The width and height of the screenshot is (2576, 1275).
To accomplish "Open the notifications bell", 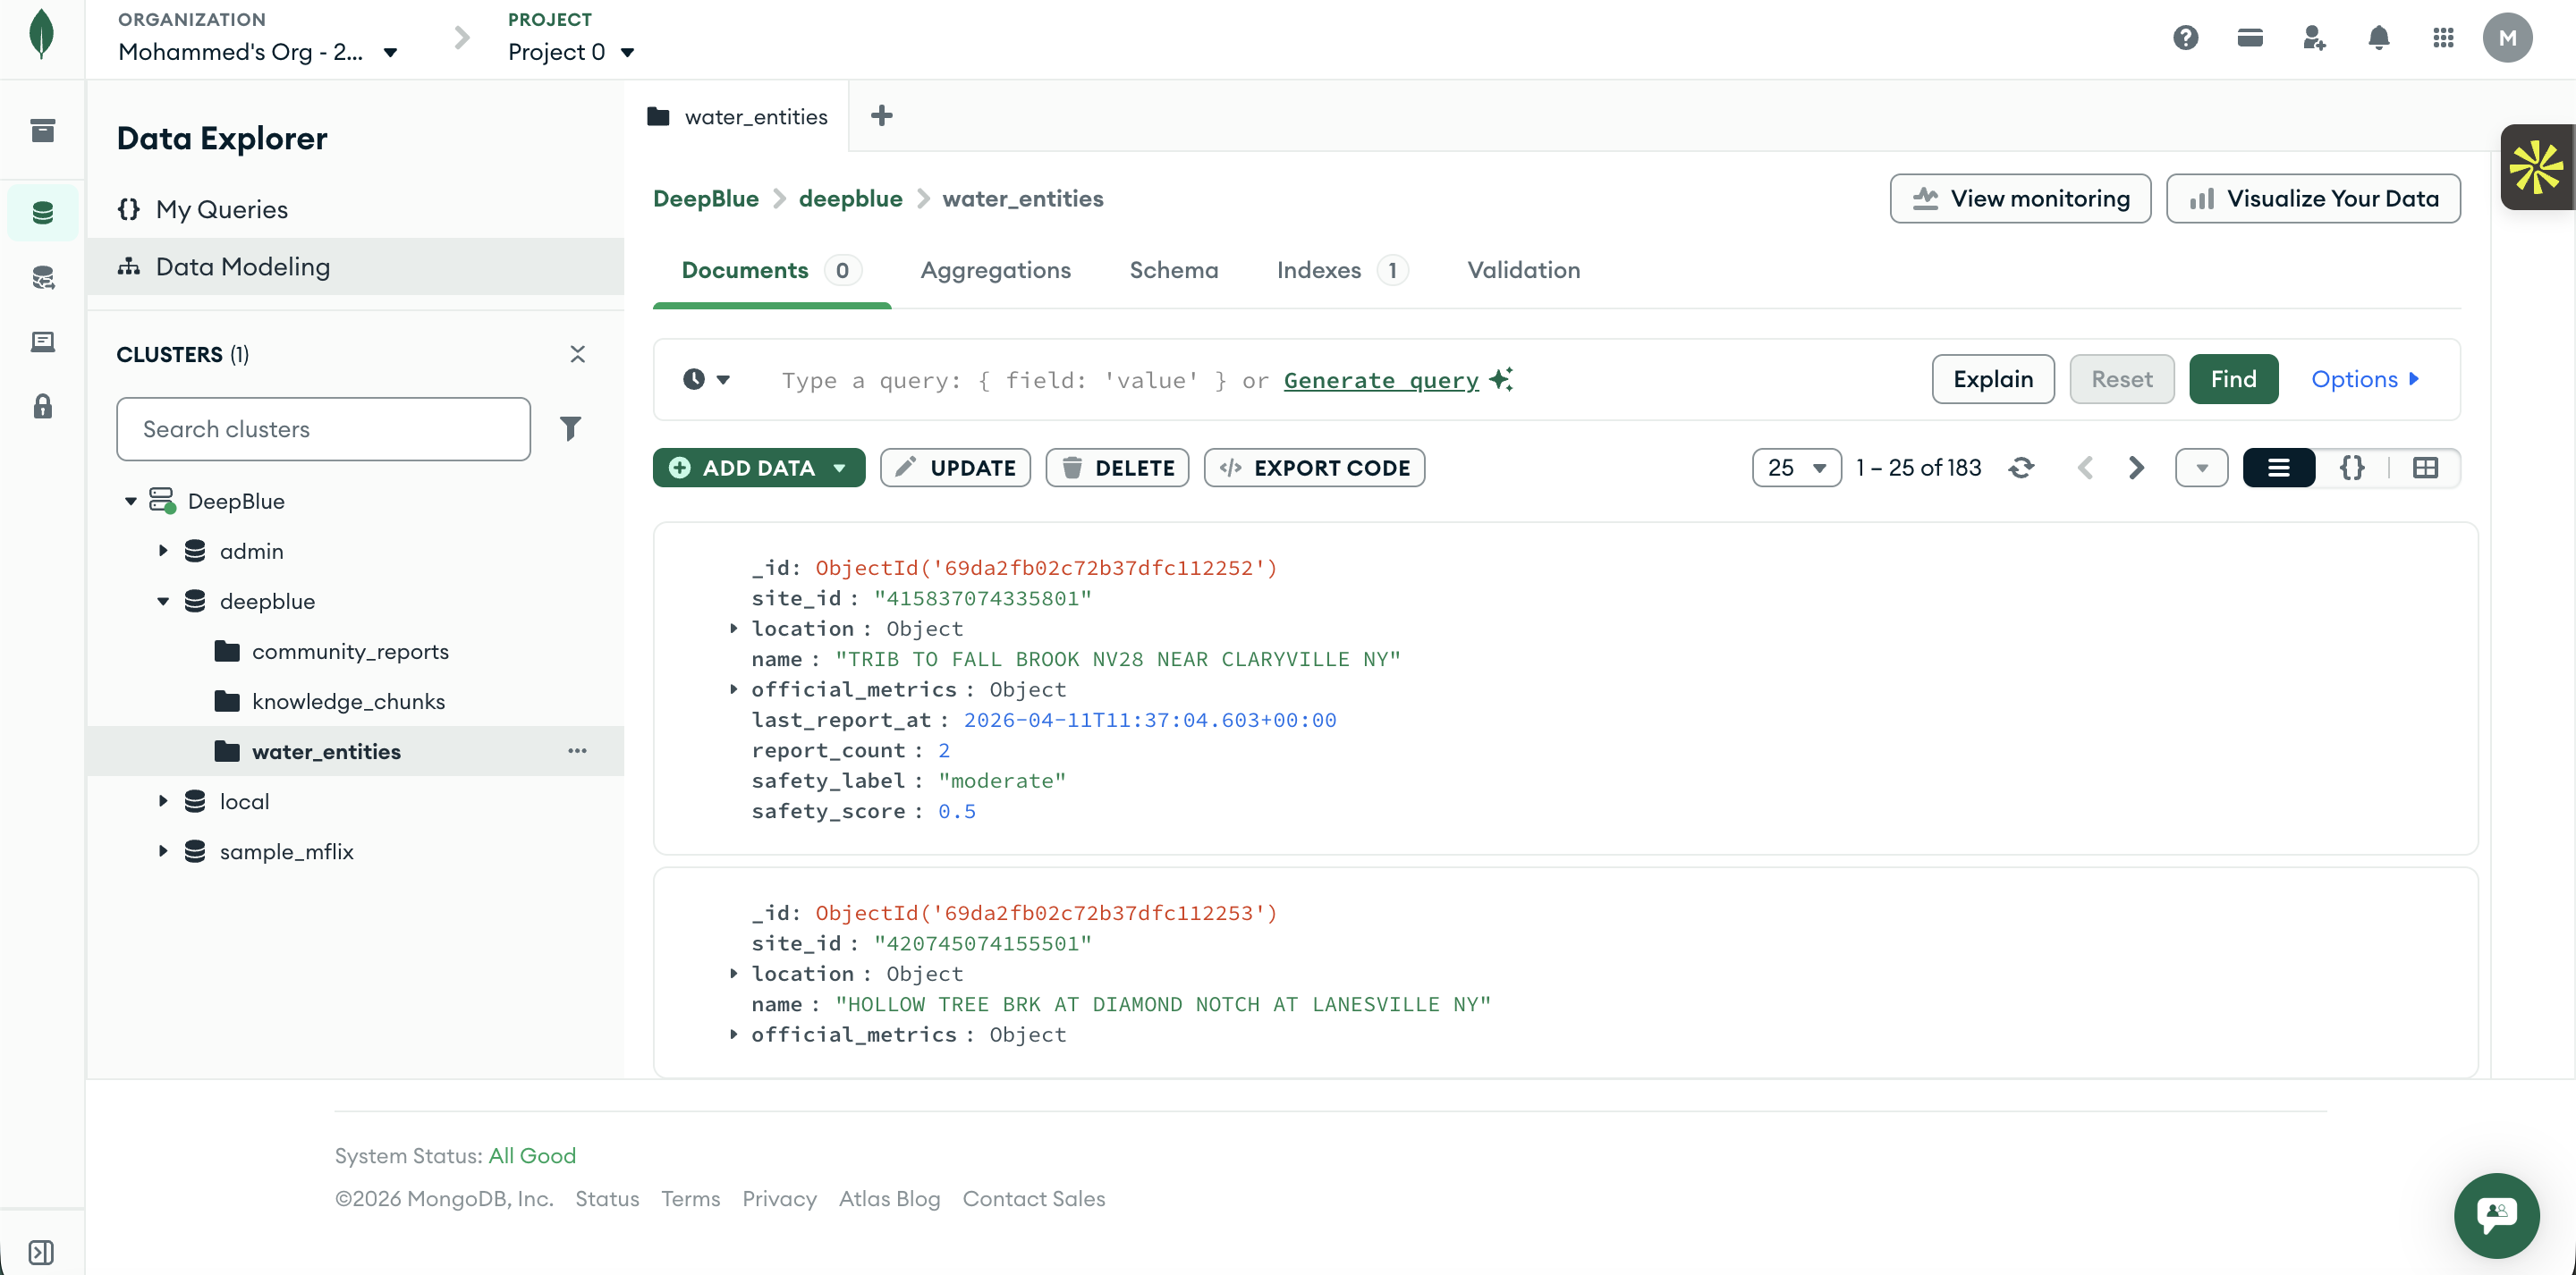I will coord(2378,38).
